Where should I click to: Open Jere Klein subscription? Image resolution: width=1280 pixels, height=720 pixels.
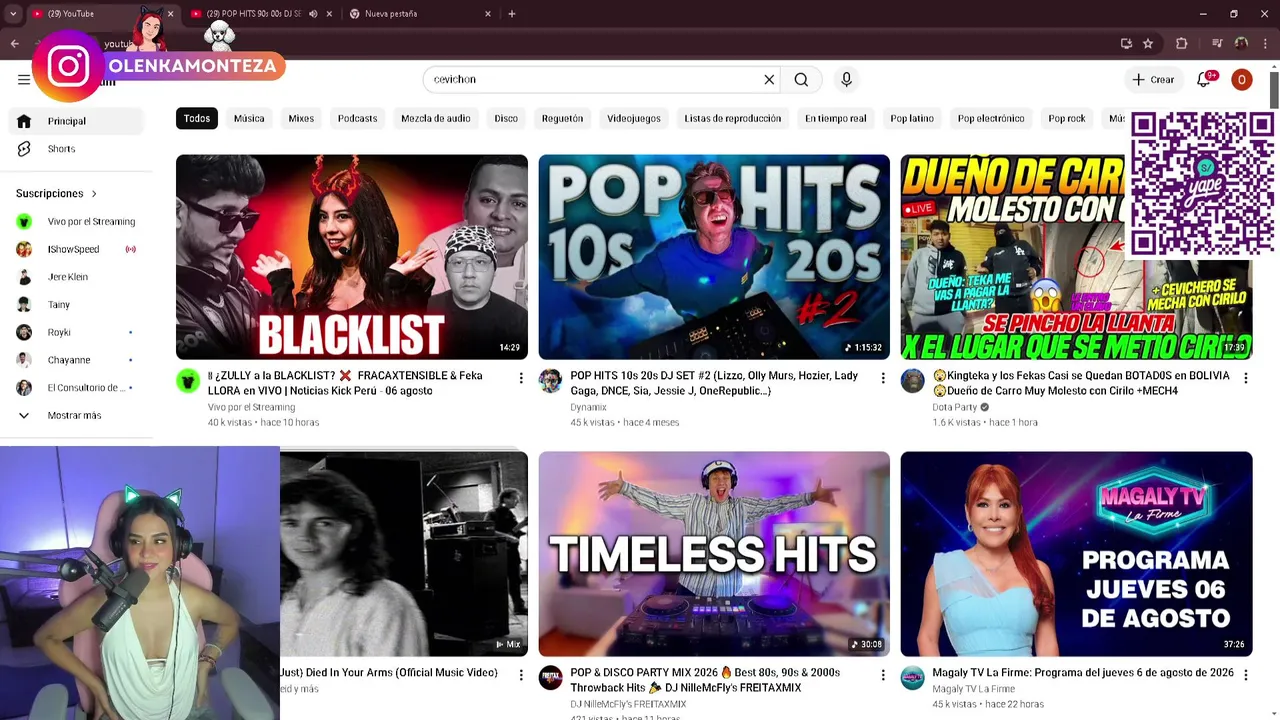coord(76,277)
